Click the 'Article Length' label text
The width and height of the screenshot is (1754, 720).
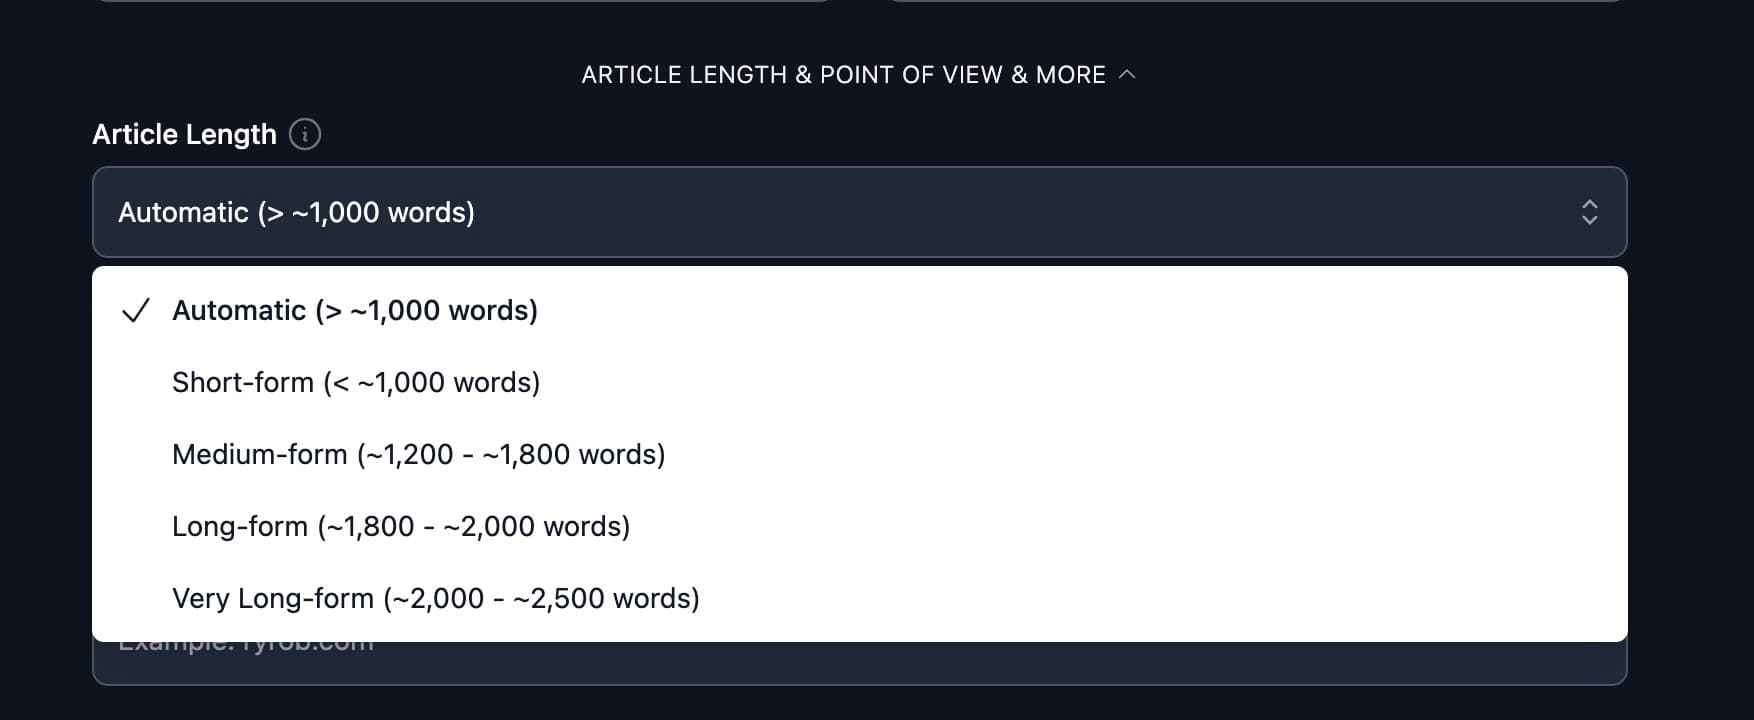185,133
